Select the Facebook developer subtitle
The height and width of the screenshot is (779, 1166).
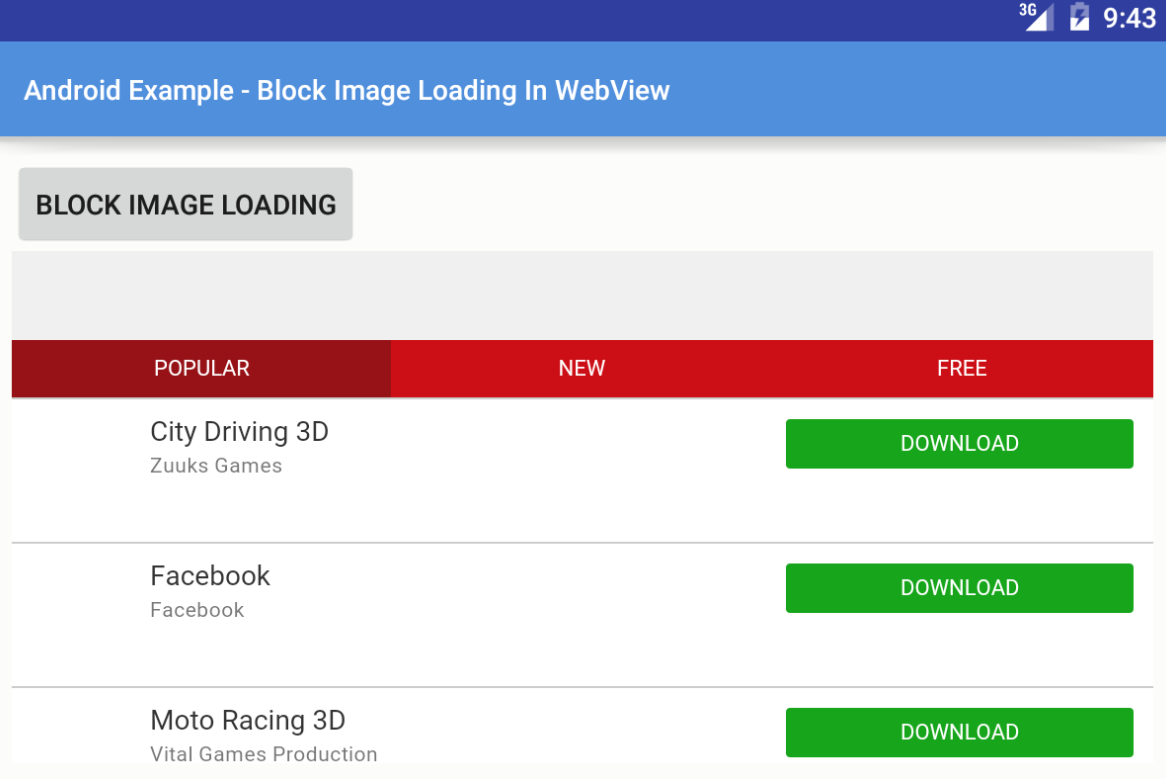pyautogui.click(x=197, y=610)
